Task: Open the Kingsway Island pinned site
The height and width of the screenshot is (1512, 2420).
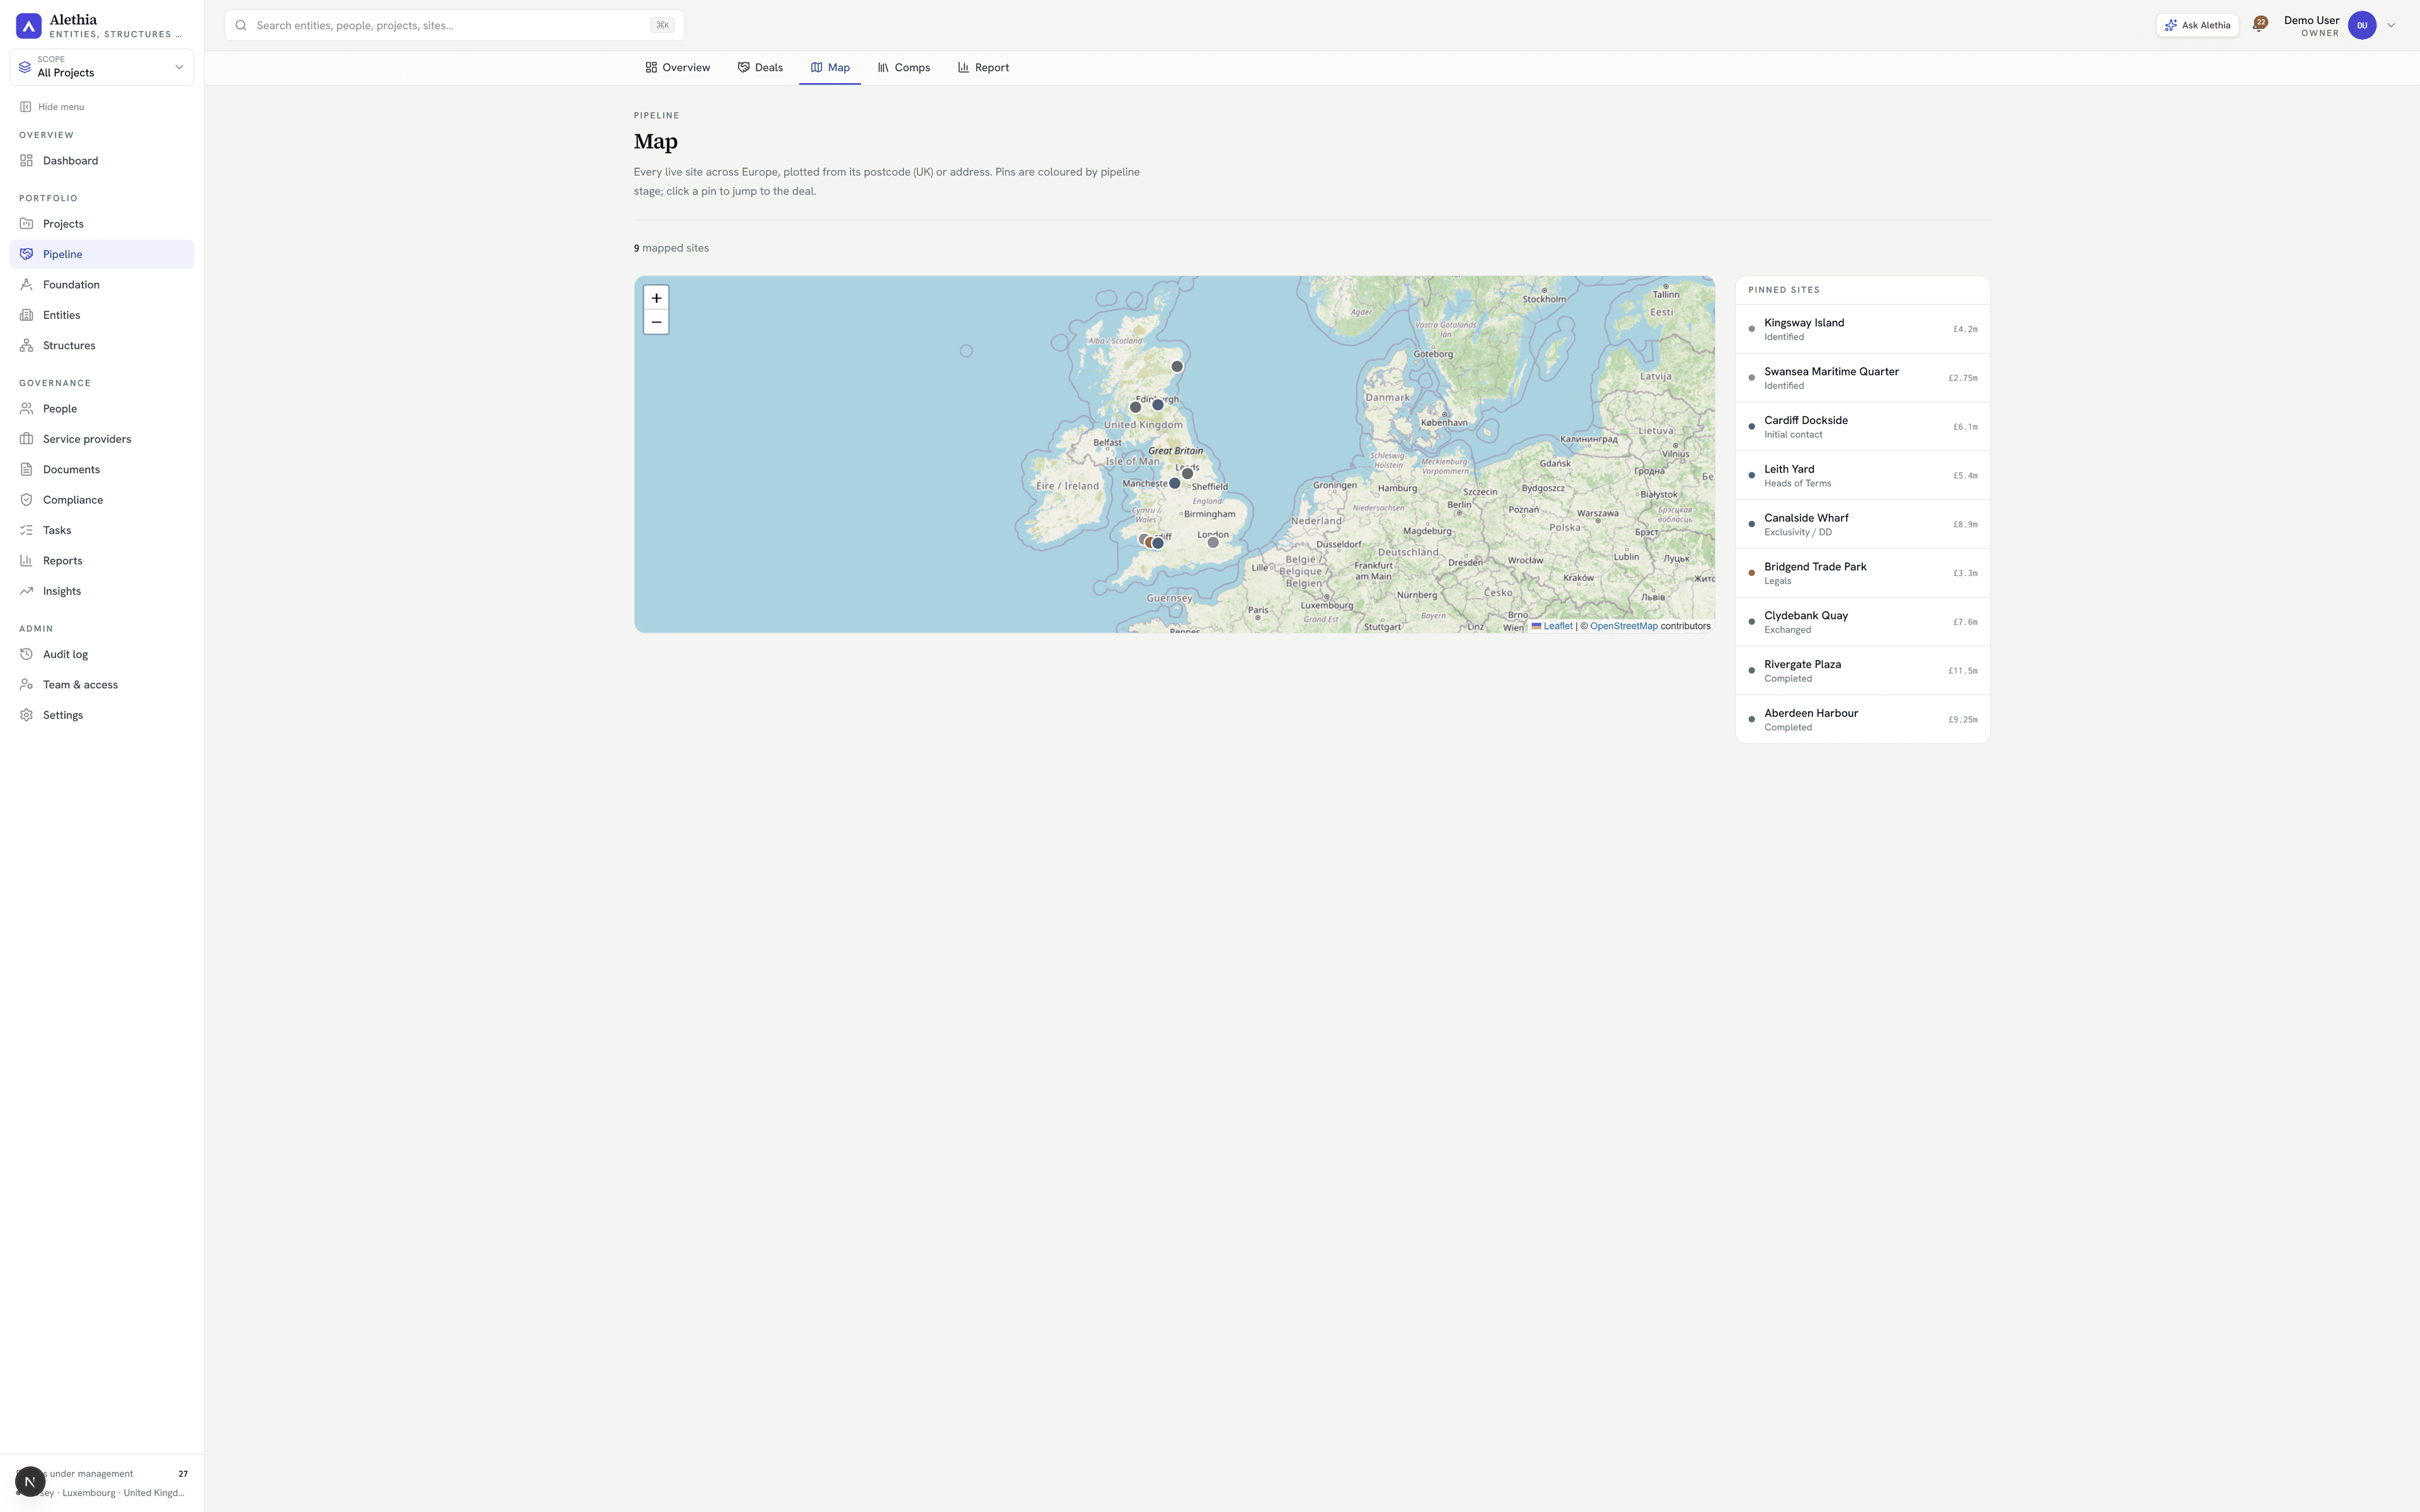Action: (x=1862, y=329)
